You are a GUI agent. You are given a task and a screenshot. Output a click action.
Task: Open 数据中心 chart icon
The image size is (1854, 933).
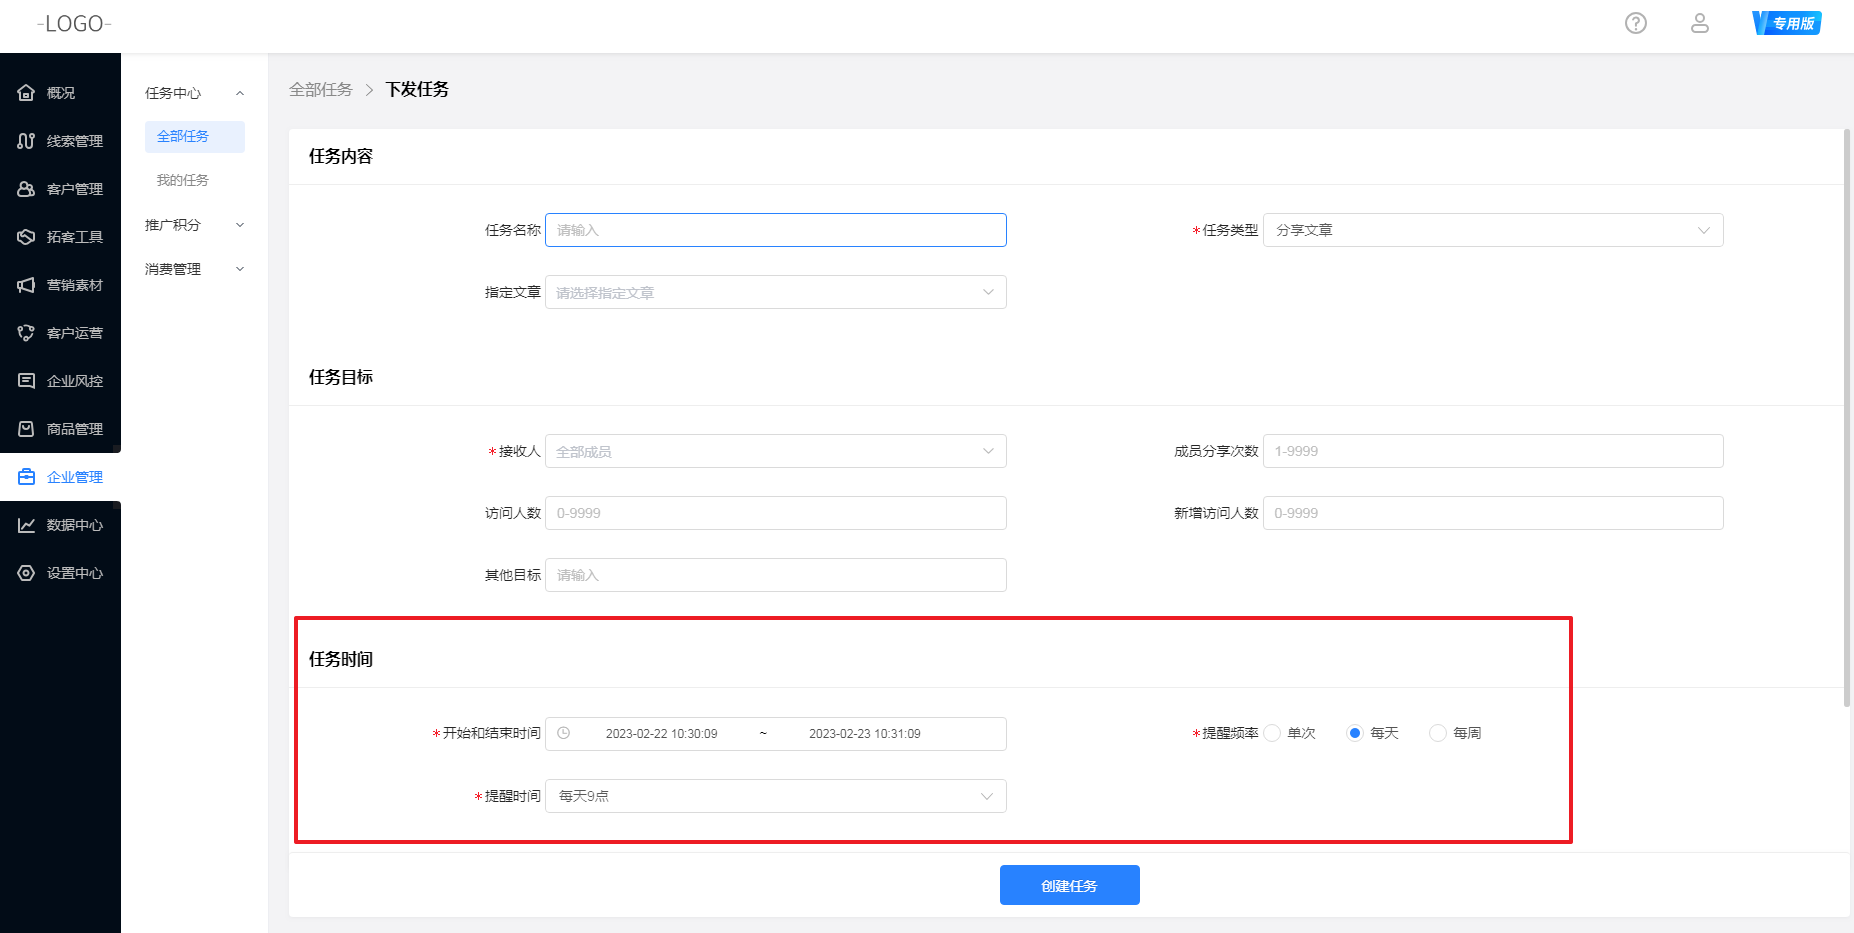pyautogui.click(x=27, y=525)
